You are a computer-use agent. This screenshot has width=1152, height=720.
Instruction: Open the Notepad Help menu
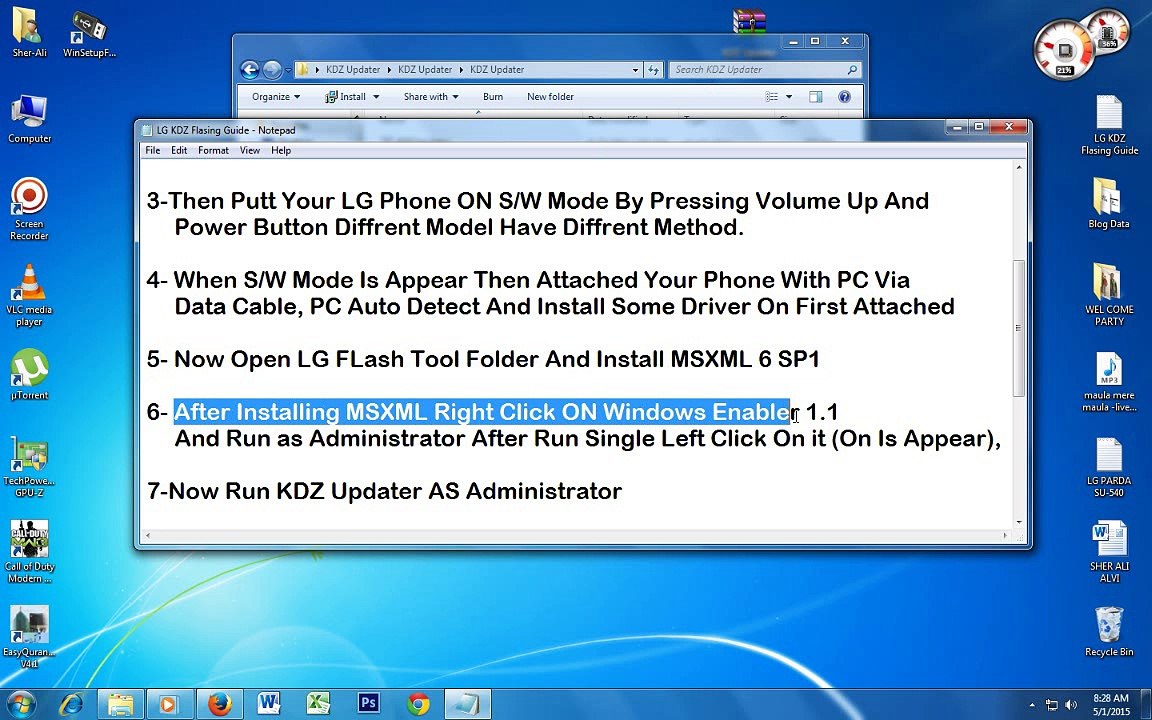click(x=281, y=151)
